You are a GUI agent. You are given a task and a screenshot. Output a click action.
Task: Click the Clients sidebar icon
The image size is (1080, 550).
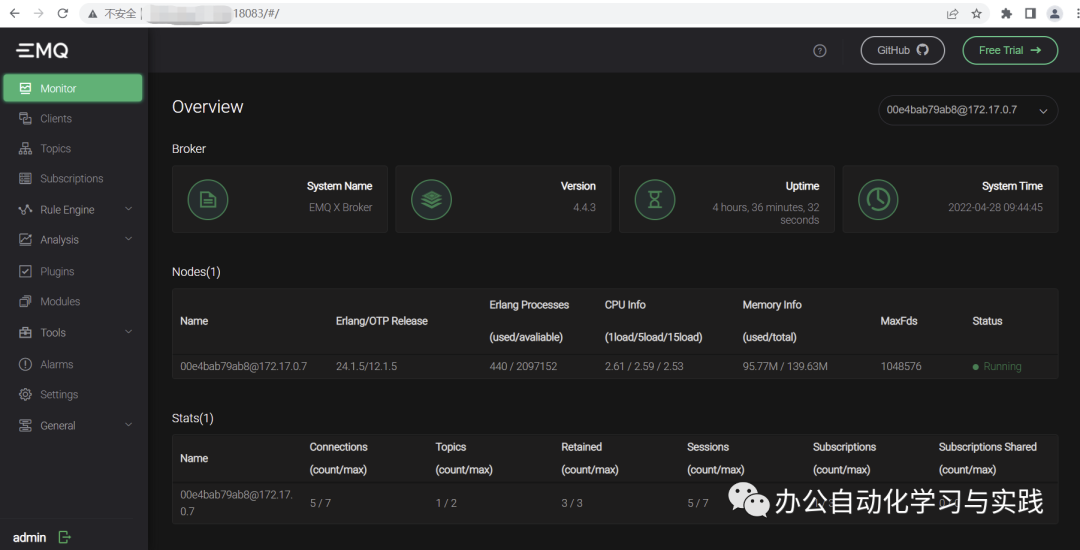(x=25, y=118)
